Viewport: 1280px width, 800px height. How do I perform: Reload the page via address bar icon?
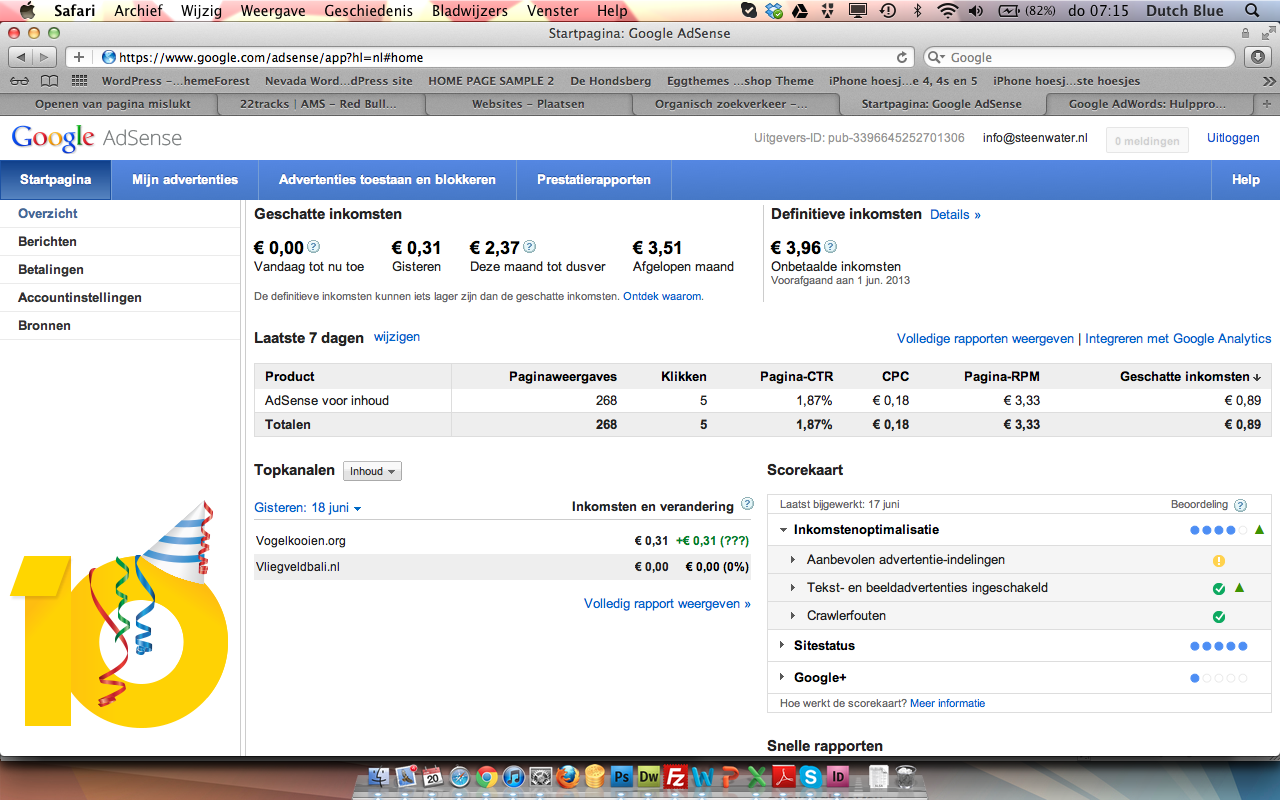(x=902, y=57)
